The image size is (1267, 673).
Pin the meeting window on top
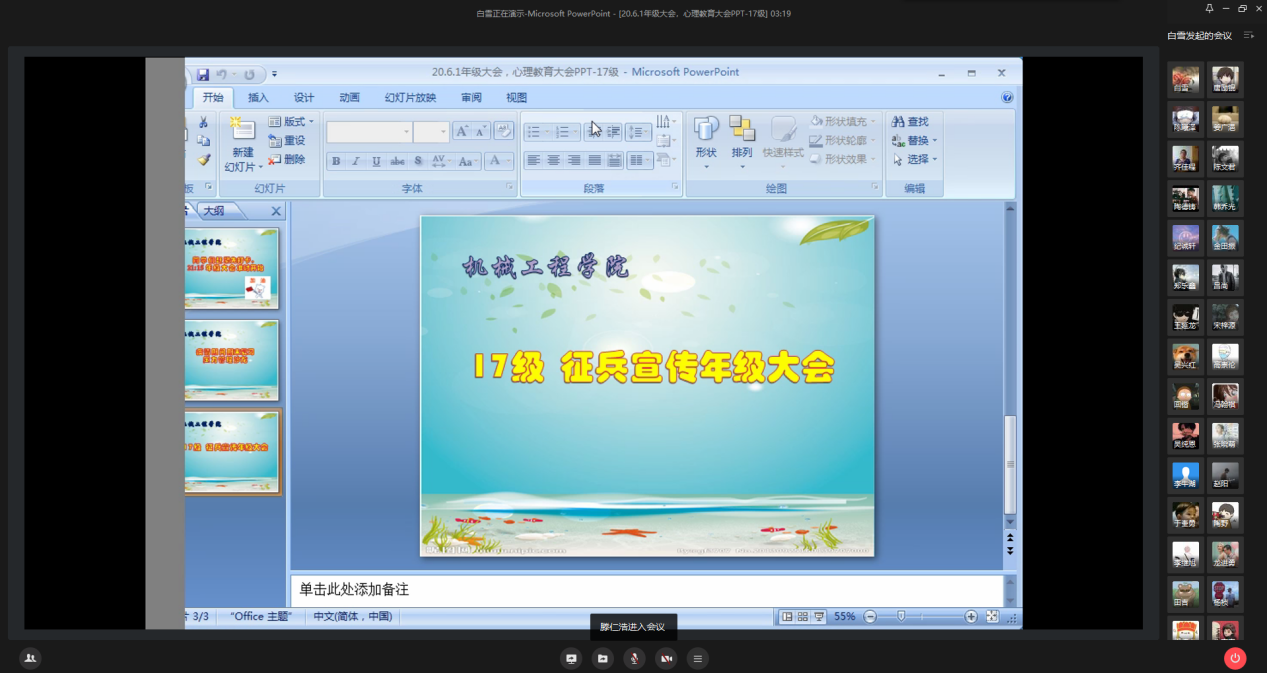tap(1208, 9)
